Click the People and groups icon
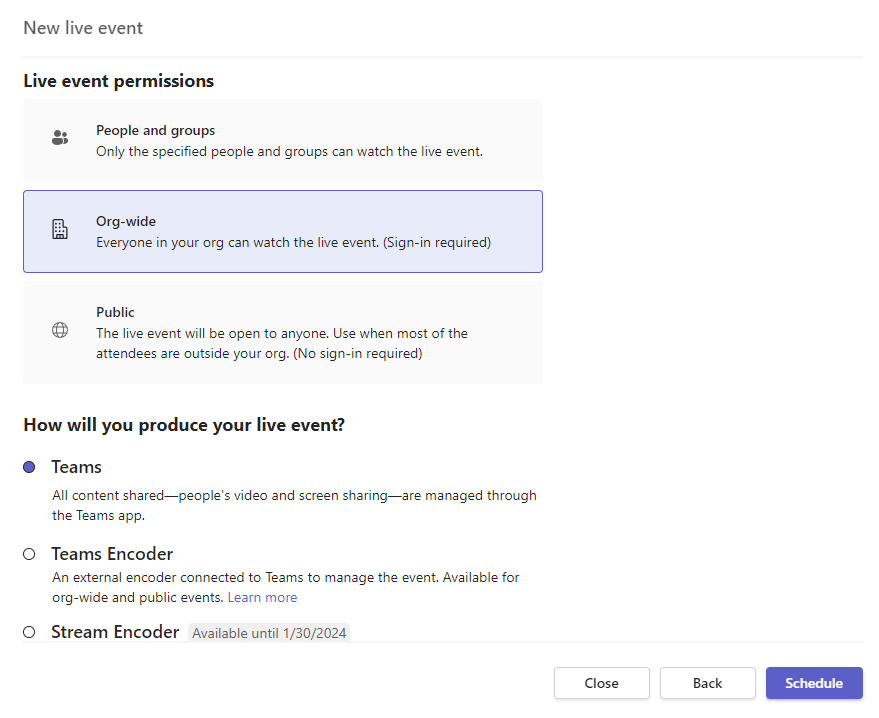Viewport: 879px width, 718px height. (60, 138)
